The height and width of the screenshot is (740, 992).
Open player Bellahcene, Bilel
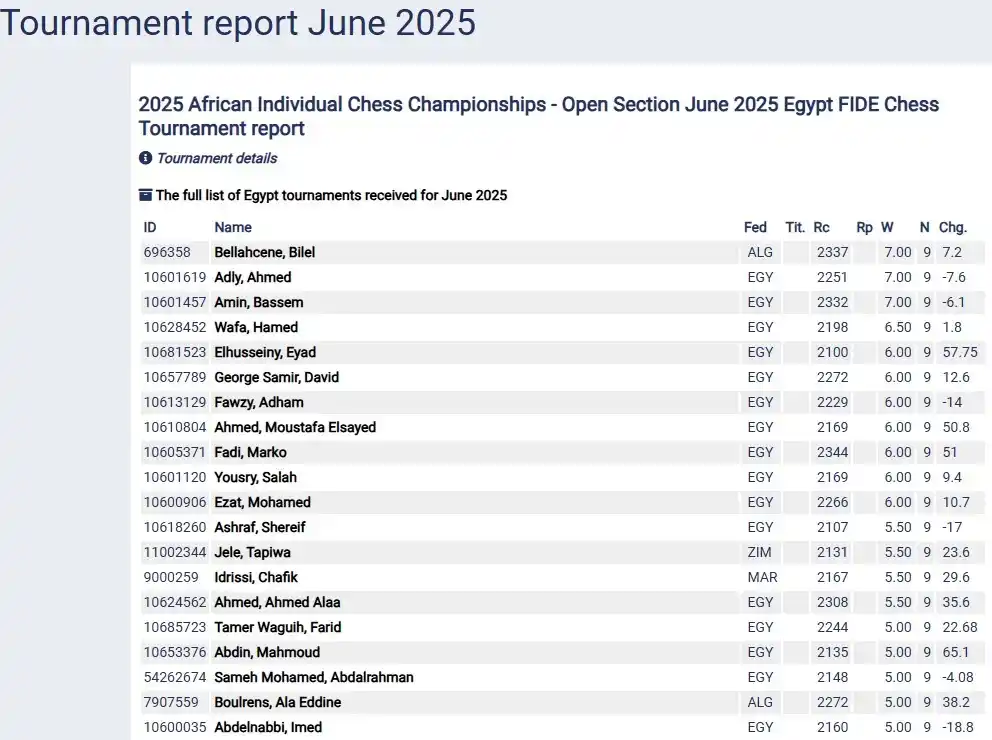point(264,252)
